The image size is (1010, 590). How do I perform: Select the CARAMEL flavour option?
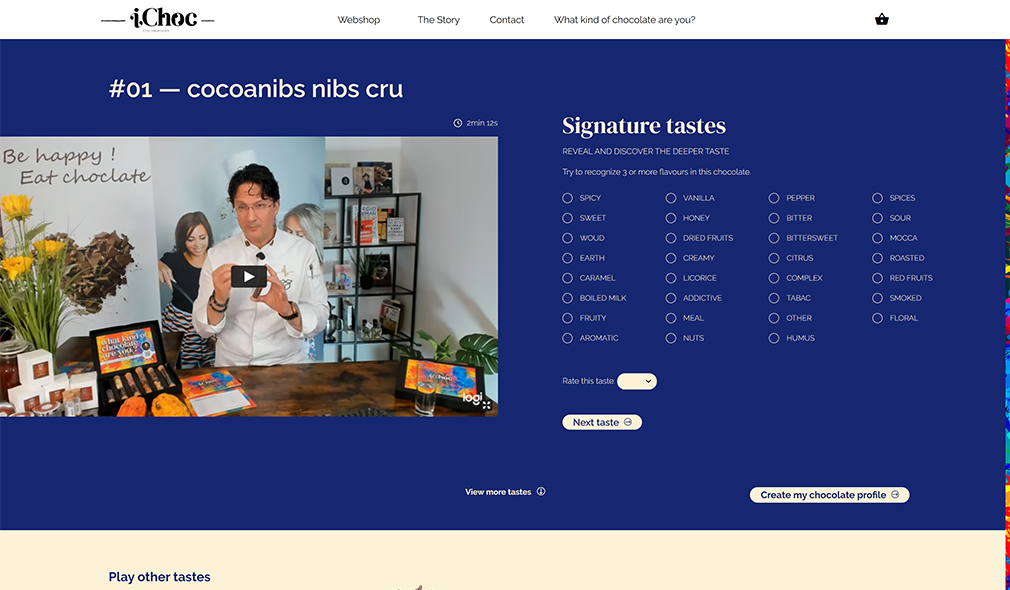567,278
